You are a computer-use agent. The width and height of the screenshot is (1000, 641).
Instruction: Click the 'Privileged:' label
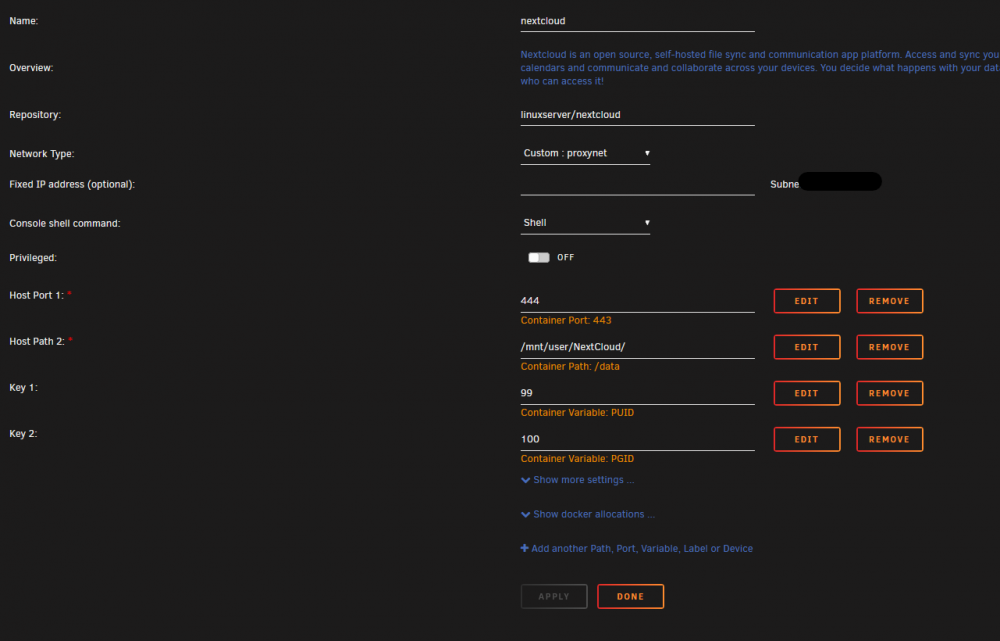(33, 258)
